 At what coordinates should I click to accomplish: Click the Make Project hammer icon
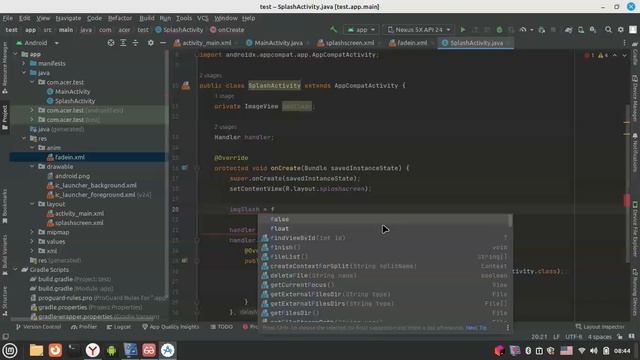(333, 29)
